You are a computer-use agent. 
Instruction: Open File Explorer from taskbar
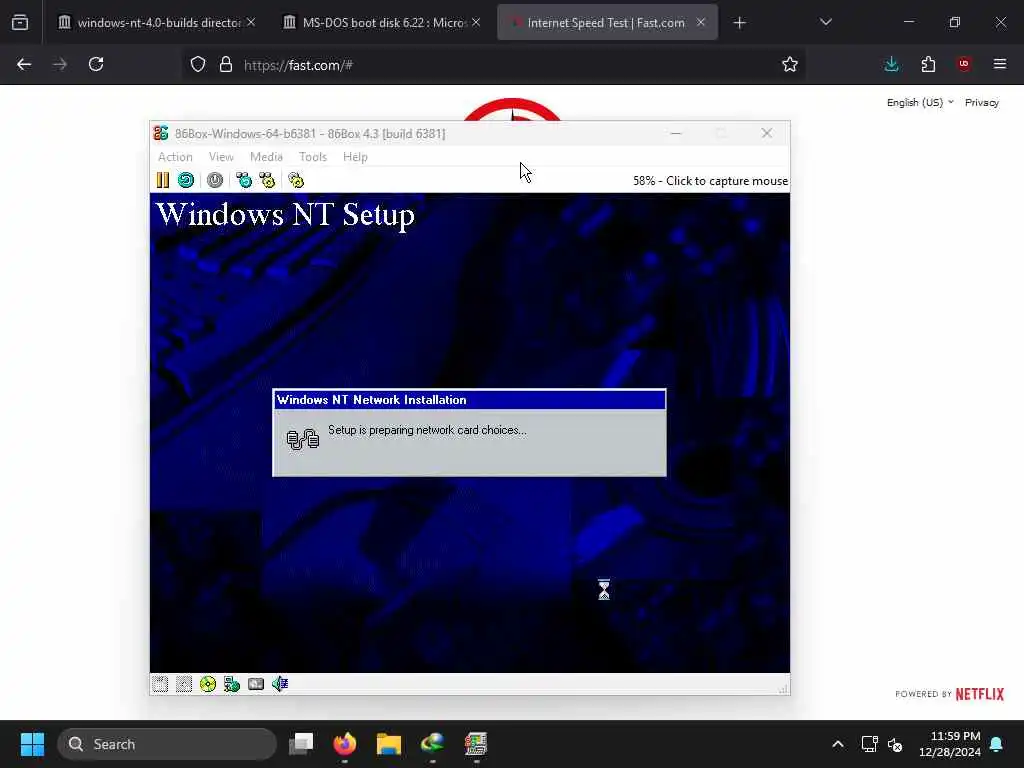[x=389, y=744]
